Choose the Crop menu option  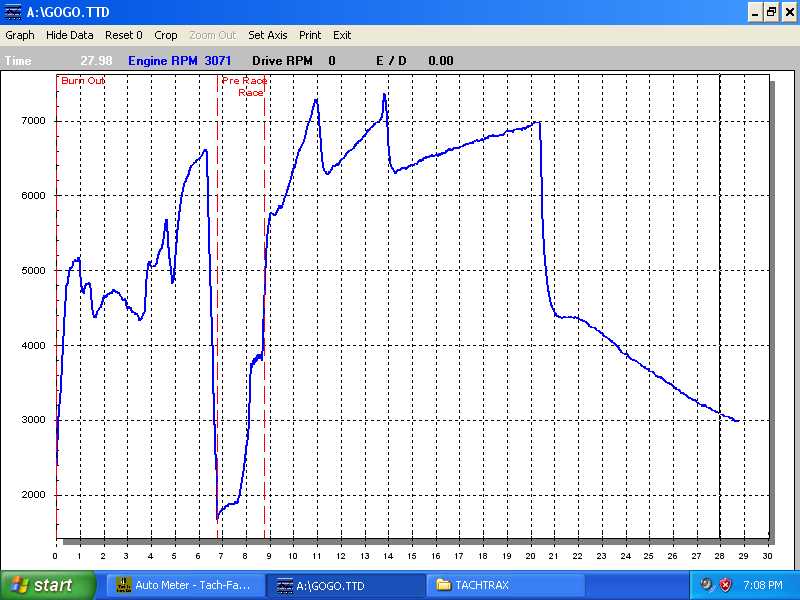click(166, 35)
